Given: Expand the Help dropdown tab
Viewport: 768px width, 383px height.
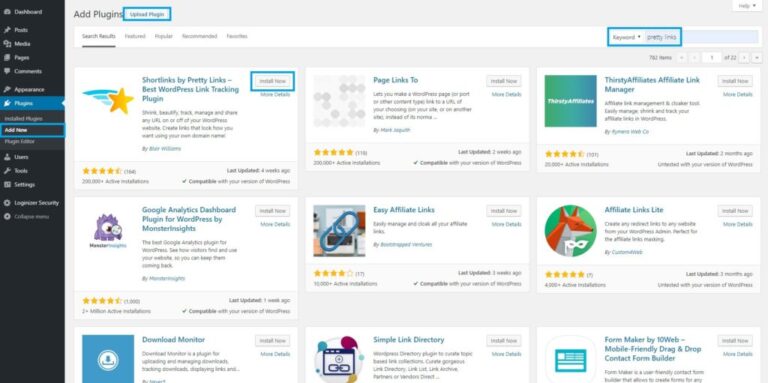Looking at the screenshot, I should click(x=746, y=5).
